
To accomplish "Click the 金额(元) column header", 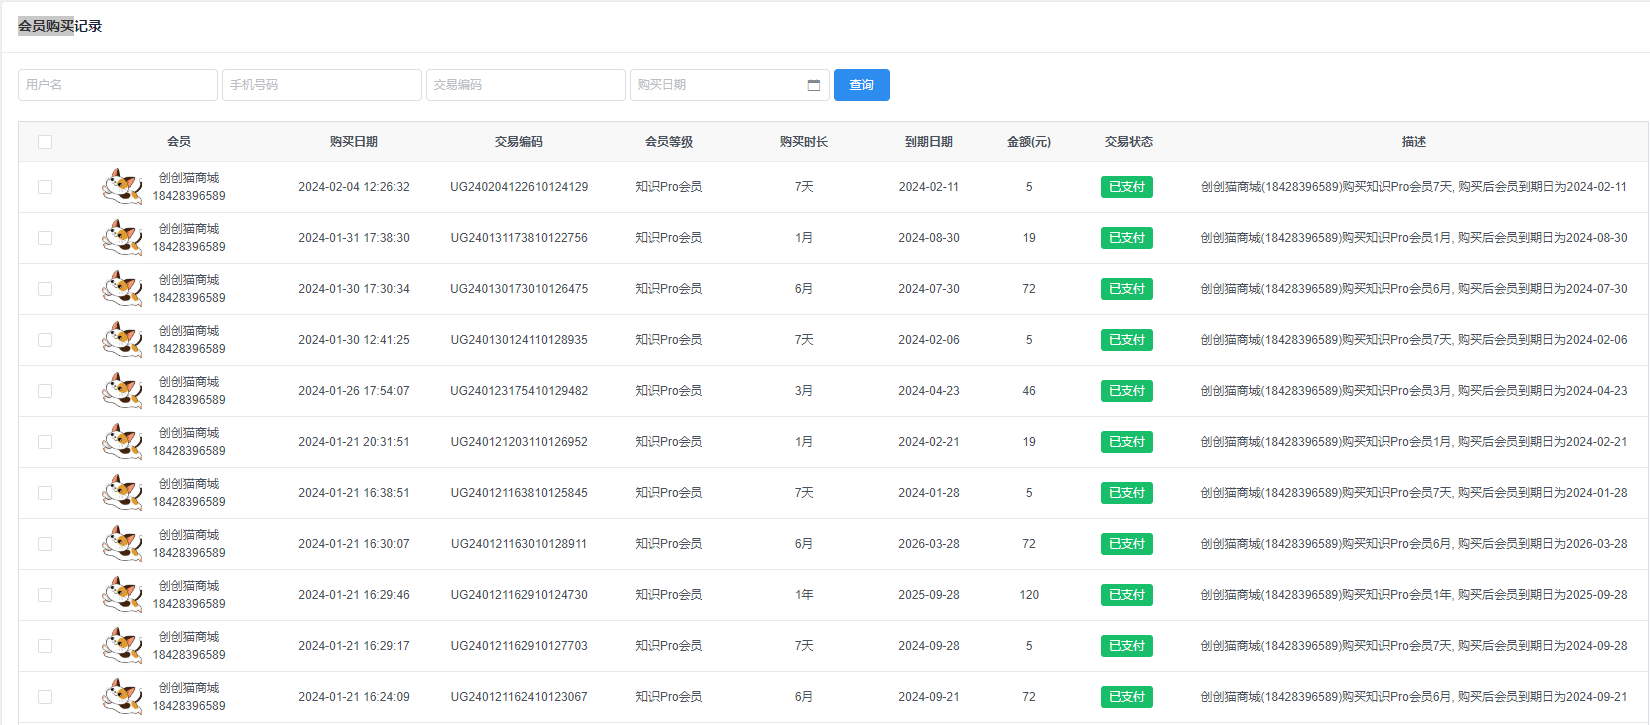I will 1029,142.
